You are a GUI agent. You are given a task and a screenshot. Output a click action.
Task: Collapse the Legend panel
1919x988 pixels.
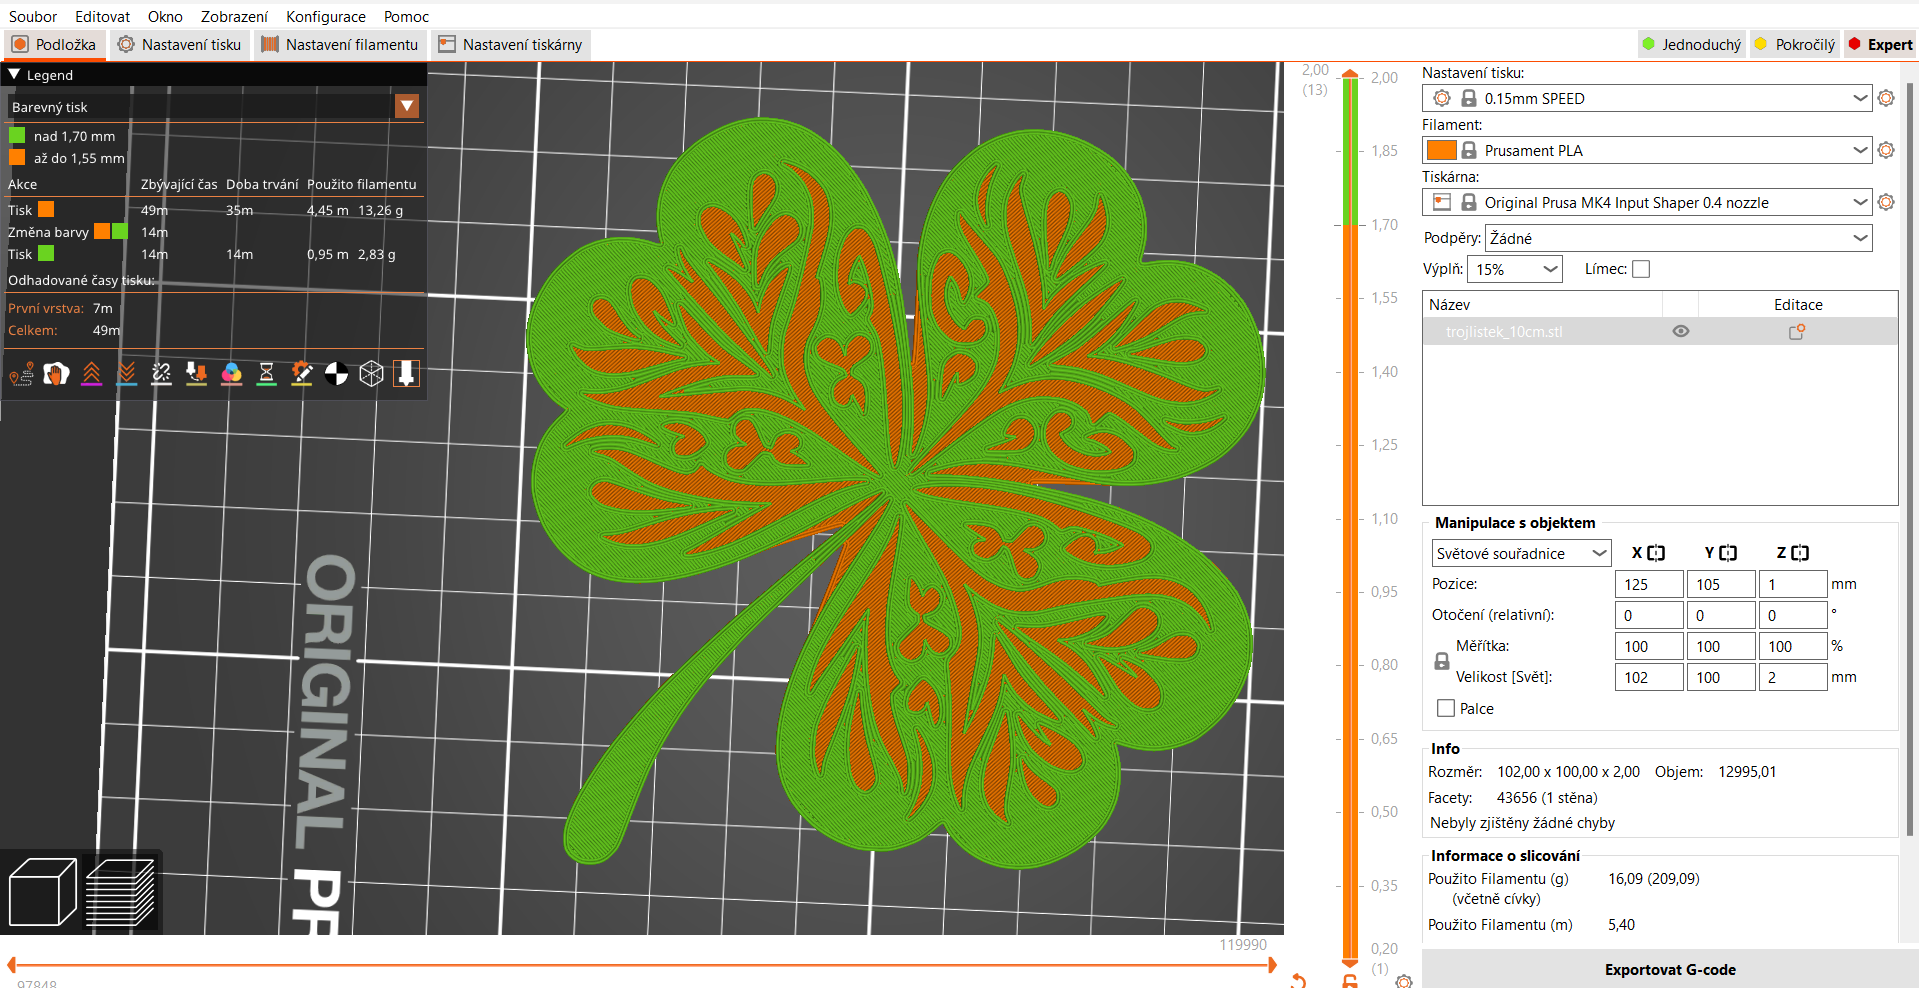point(13,74)
